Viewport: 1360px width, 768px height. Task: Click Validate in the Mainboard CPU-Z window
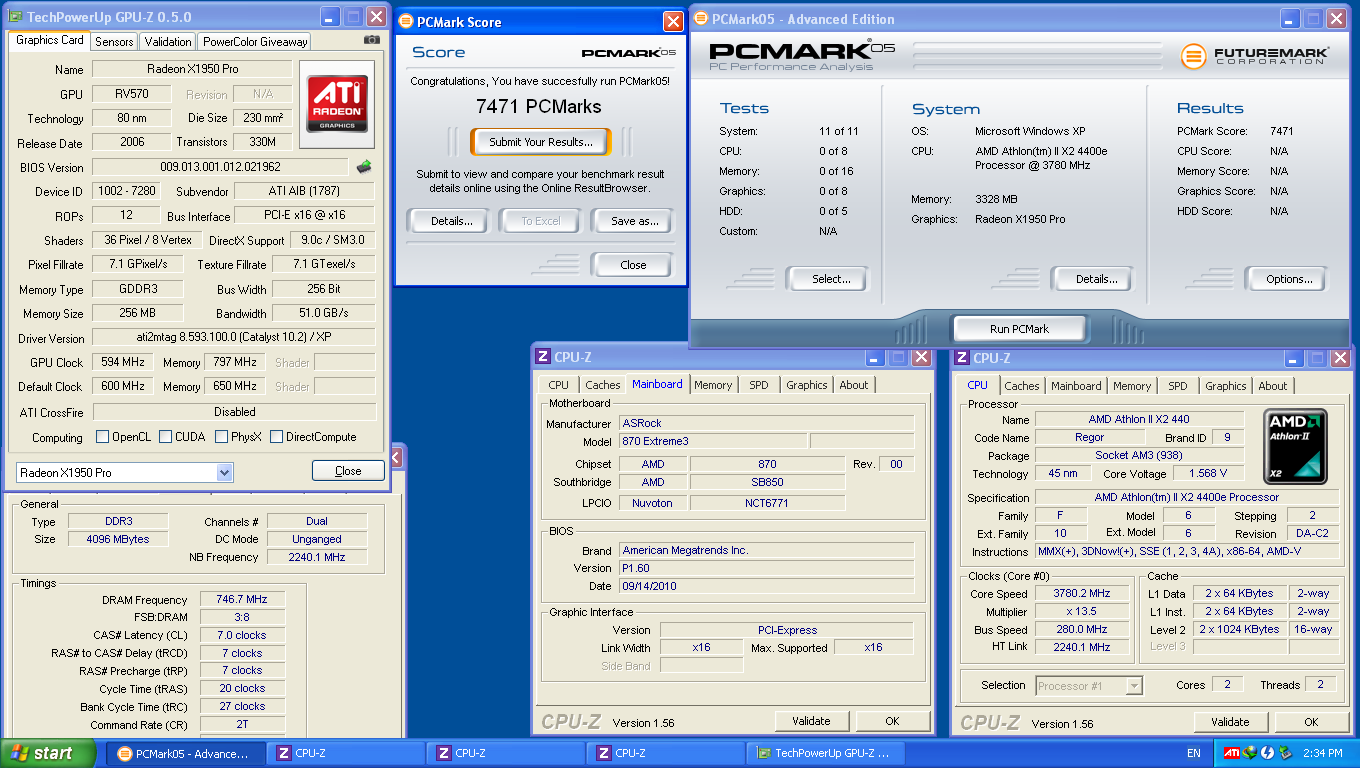[811, 721]
